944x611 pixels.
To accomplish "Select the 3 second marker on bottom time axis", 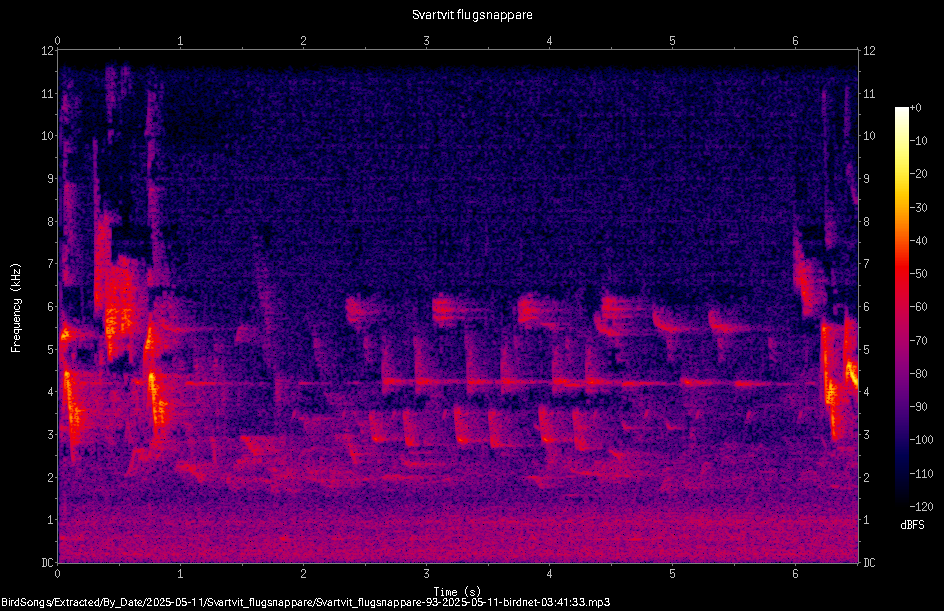I will (x=426, y=574).
